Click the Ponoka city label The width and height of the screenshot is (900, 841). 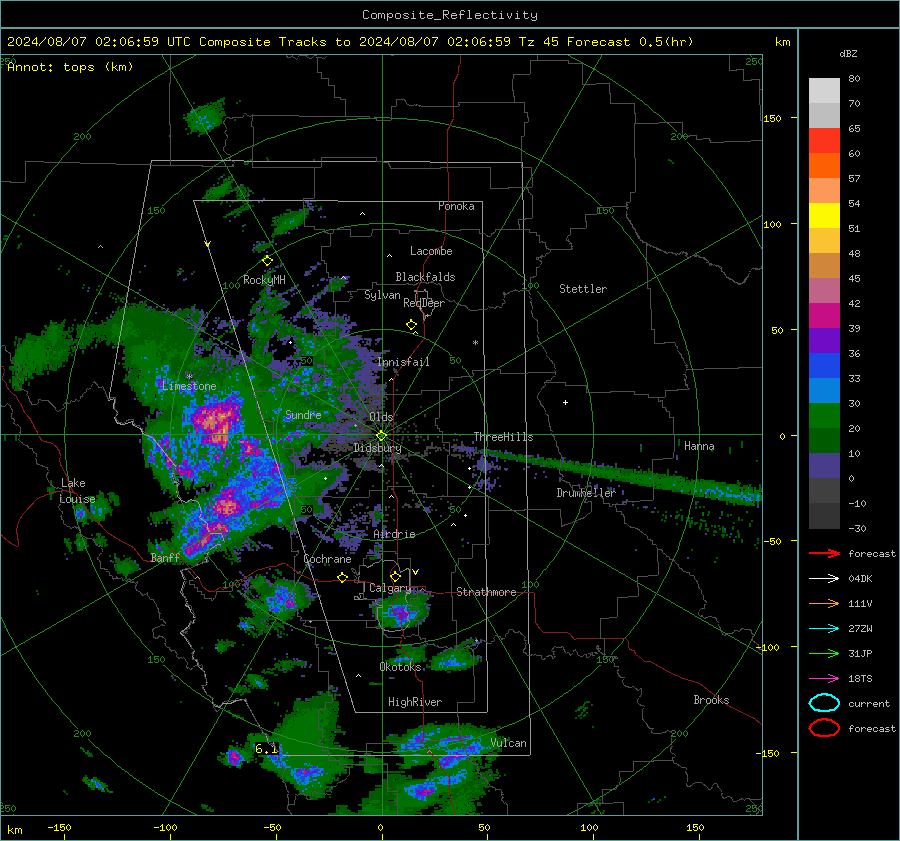(x=456, y=206)
